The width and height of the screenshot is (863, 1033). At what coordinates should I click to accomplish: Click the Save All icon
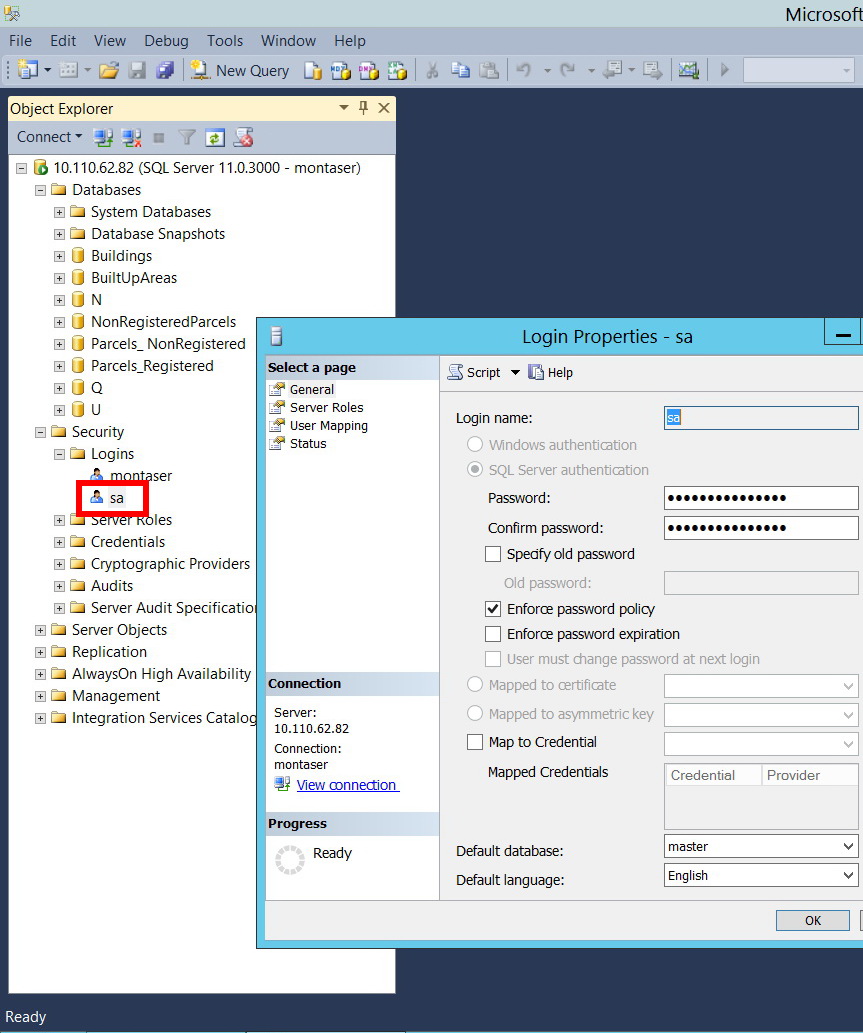coord(165,70)
